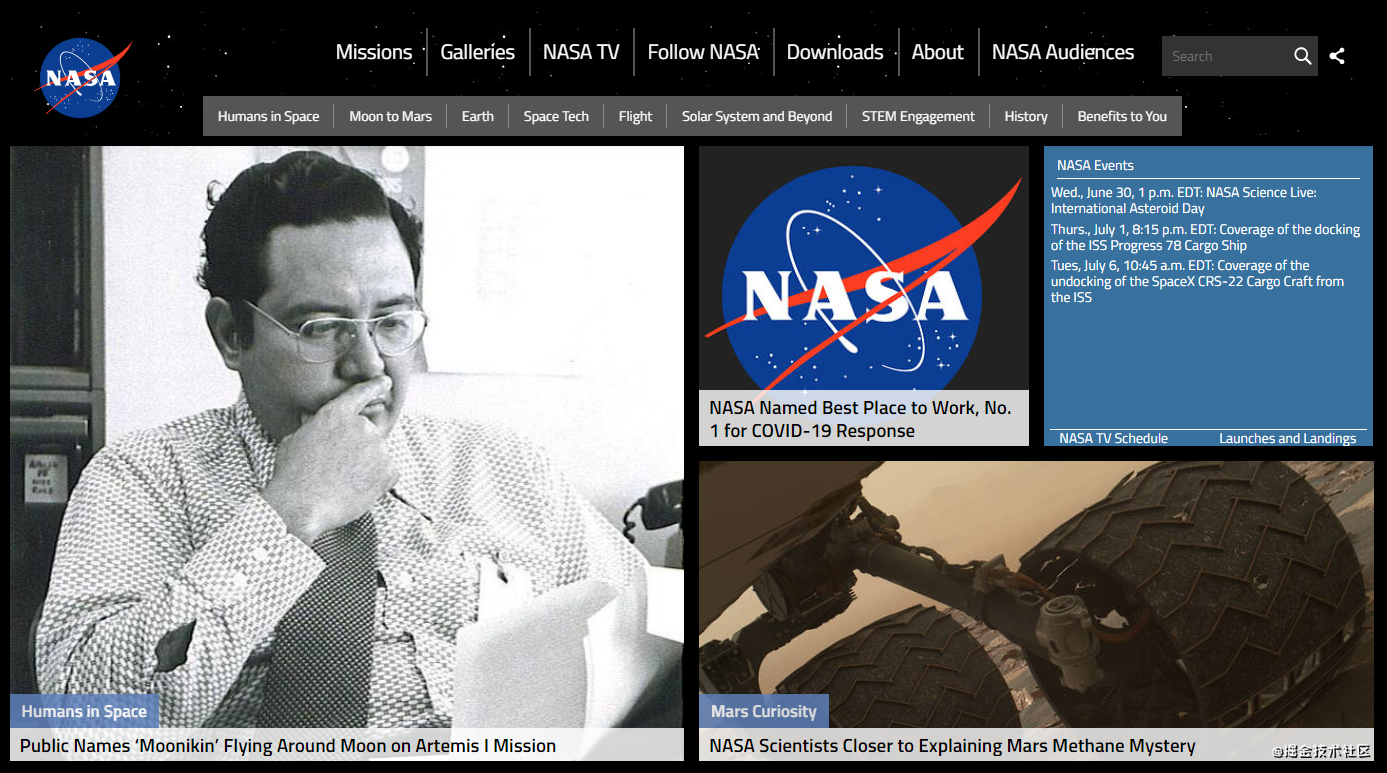Open the share icon menu
Screen dimensions: 1387x773
(1337, 56)
